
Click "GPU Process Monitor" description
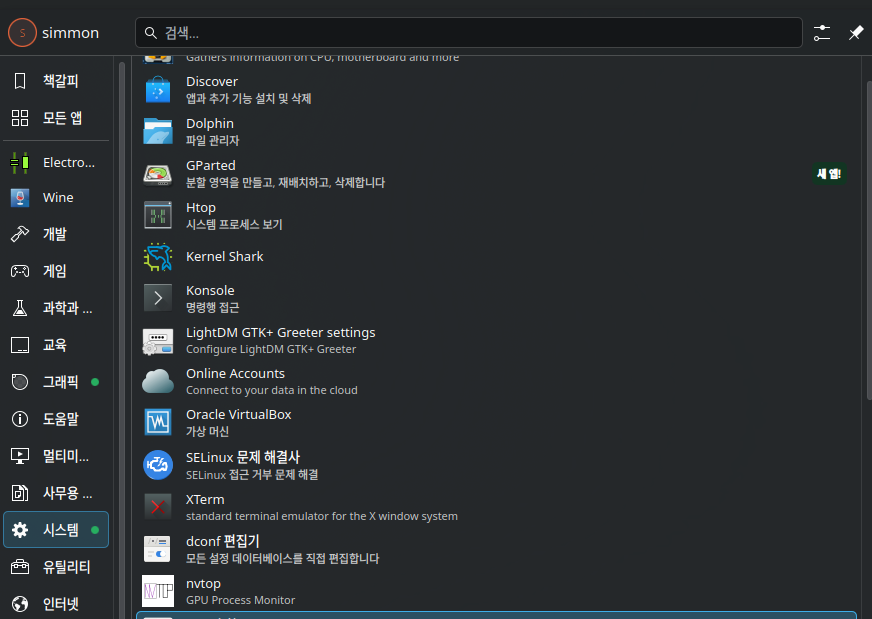pyautogui.click(x=240, y=600)
